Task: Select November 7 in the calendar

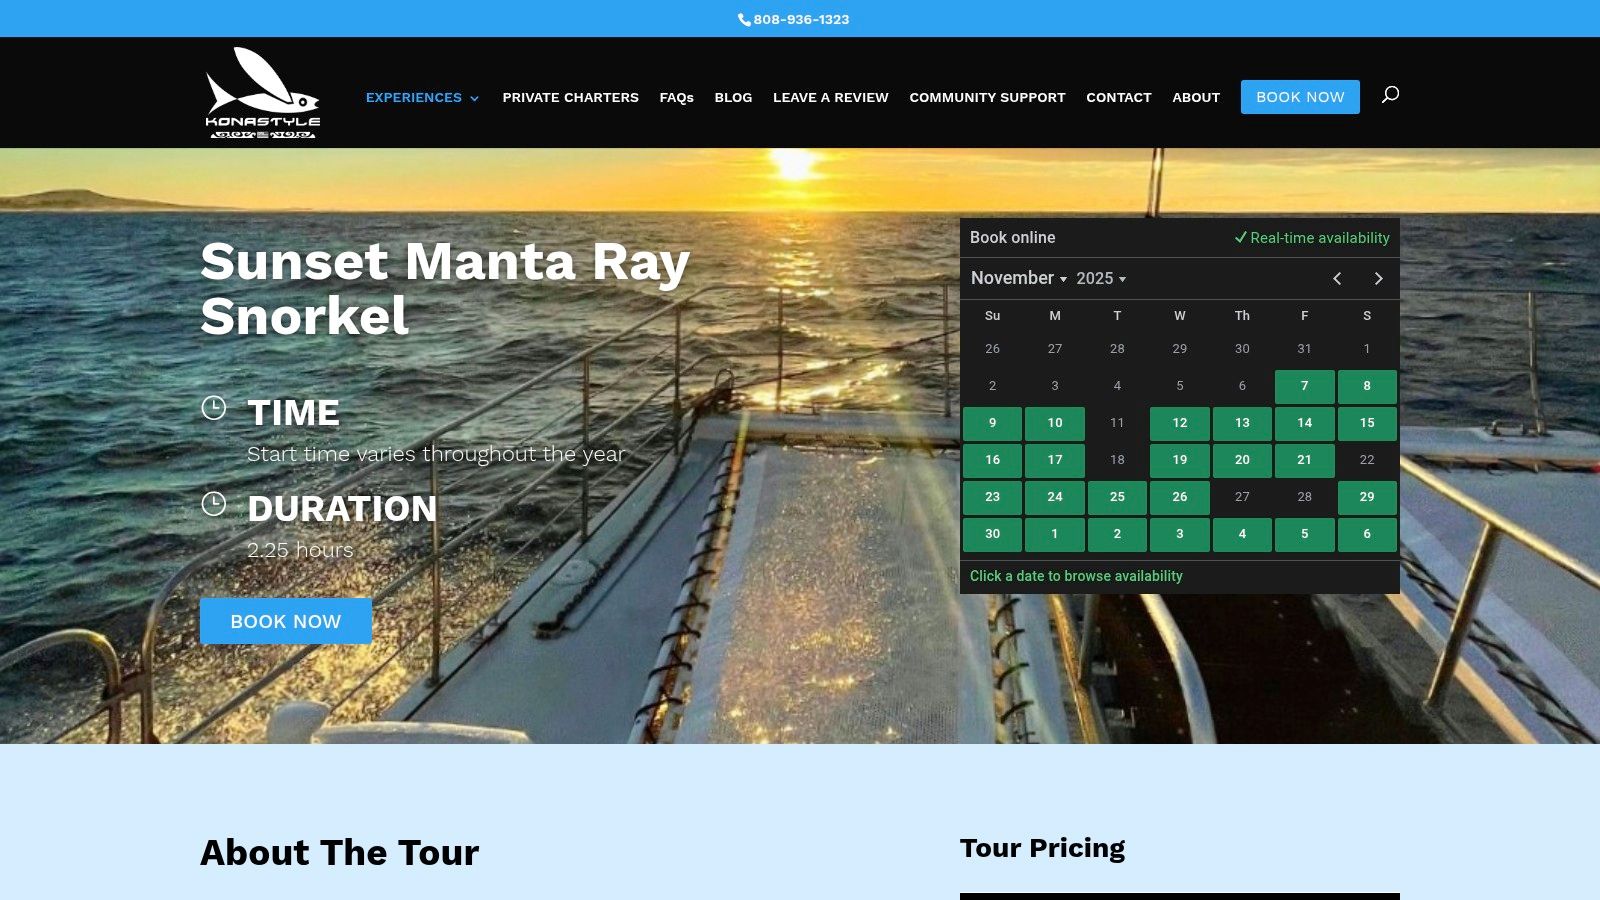Action: [x=1304, y=386]
